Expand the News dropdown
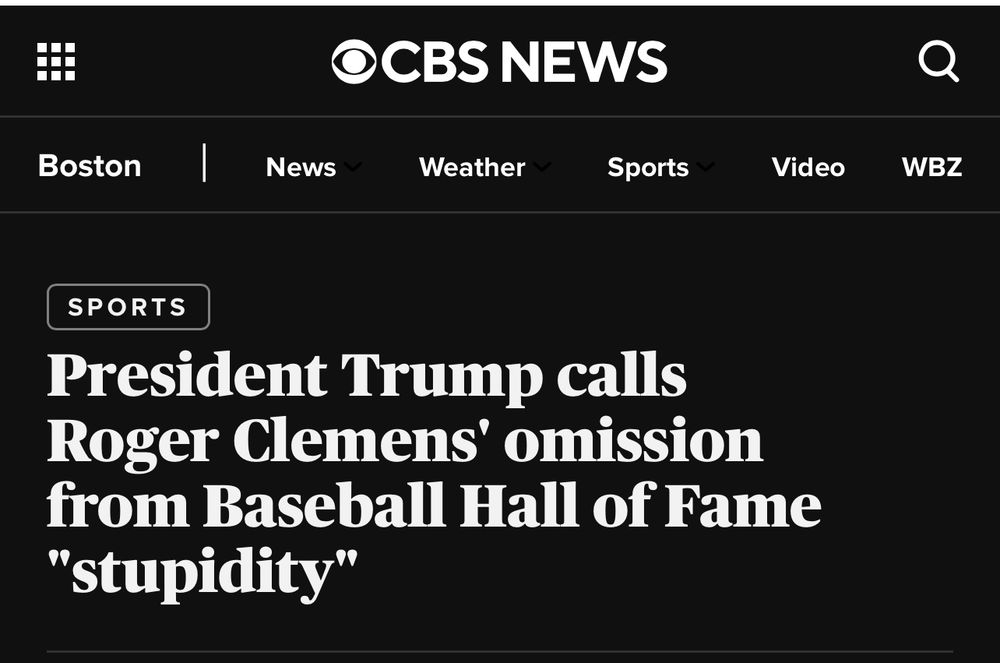 (312, 167)
